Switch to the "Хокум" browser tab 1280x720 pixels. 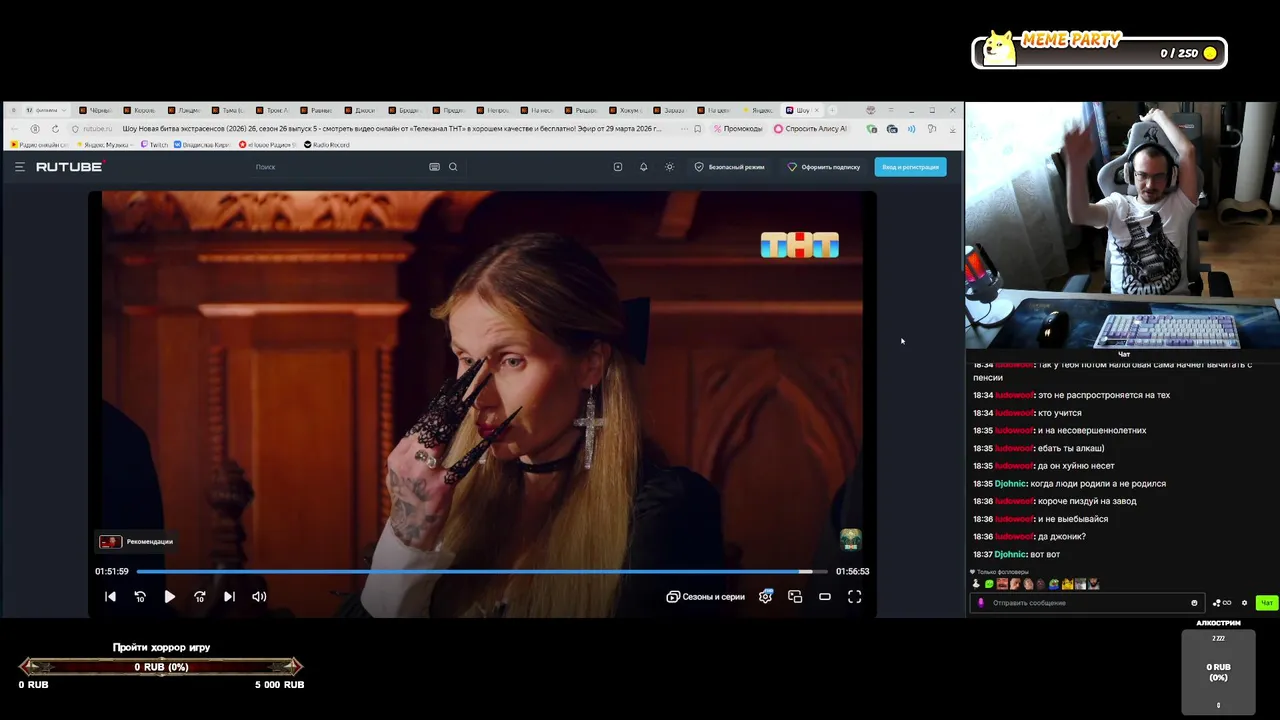pos(627,110)
